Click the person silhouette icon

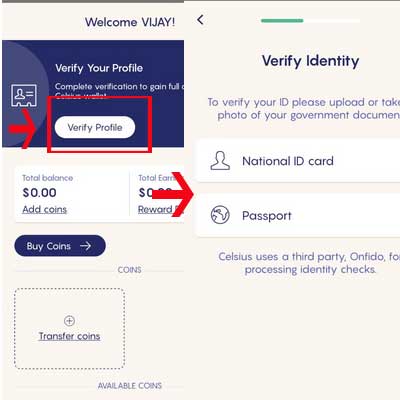pyautogui.click(x=220, y=161)
